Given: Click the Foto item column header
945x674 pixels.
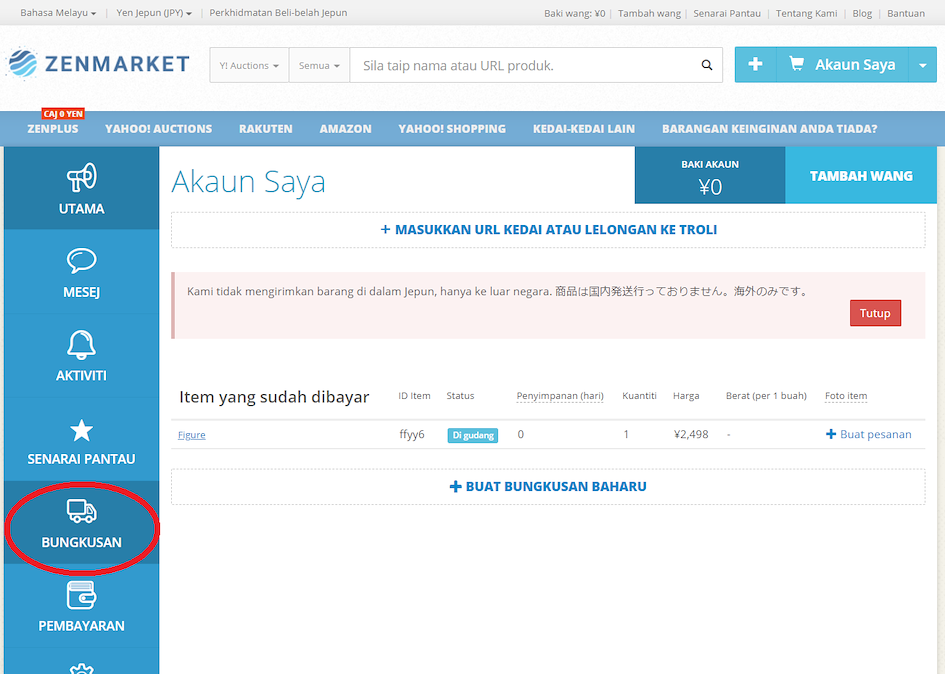Looking at the screenshot, I should 846,396.
